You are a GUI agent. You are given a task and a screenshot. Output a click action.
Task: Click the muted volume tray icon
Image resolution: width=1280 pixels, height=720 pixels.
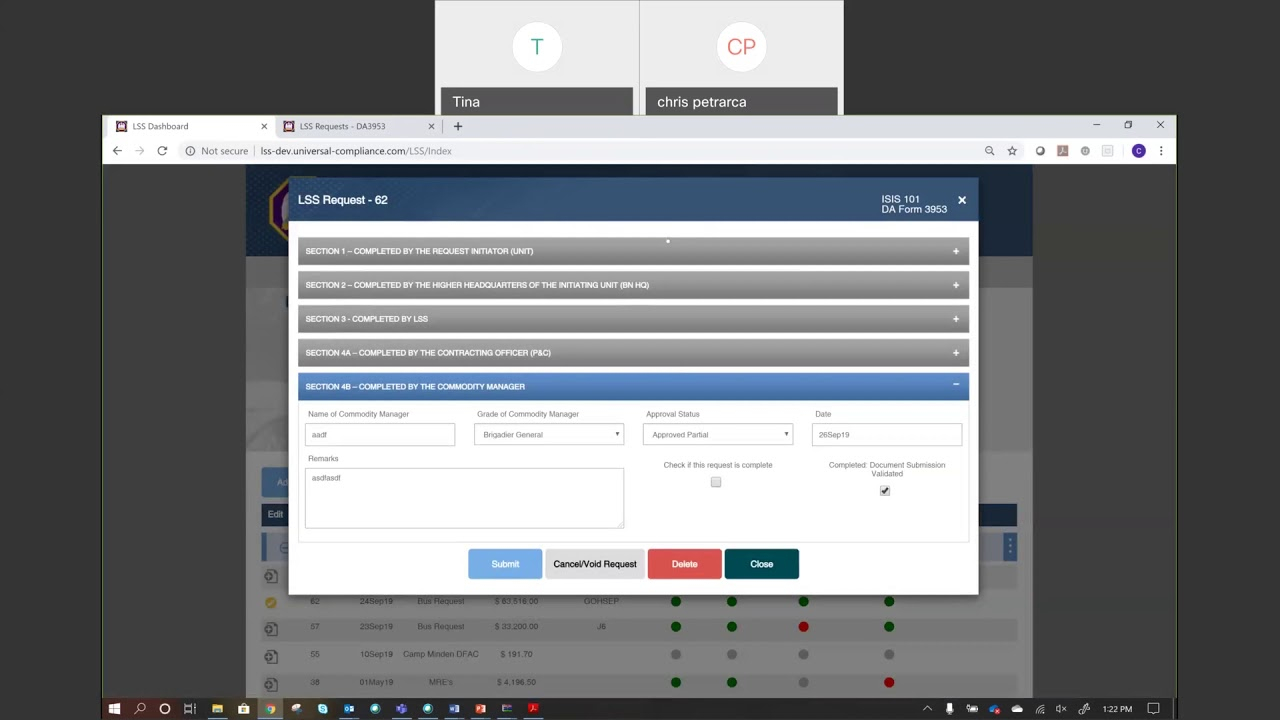click(1061, 709)
